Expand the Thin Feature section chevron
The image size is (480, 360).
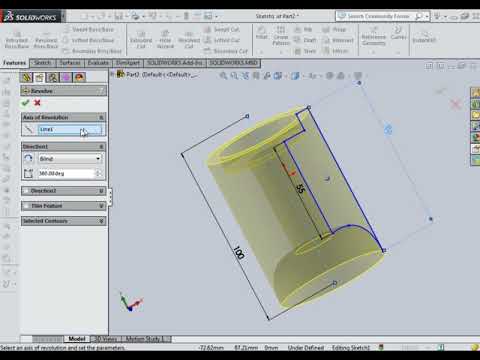[101, 206]
